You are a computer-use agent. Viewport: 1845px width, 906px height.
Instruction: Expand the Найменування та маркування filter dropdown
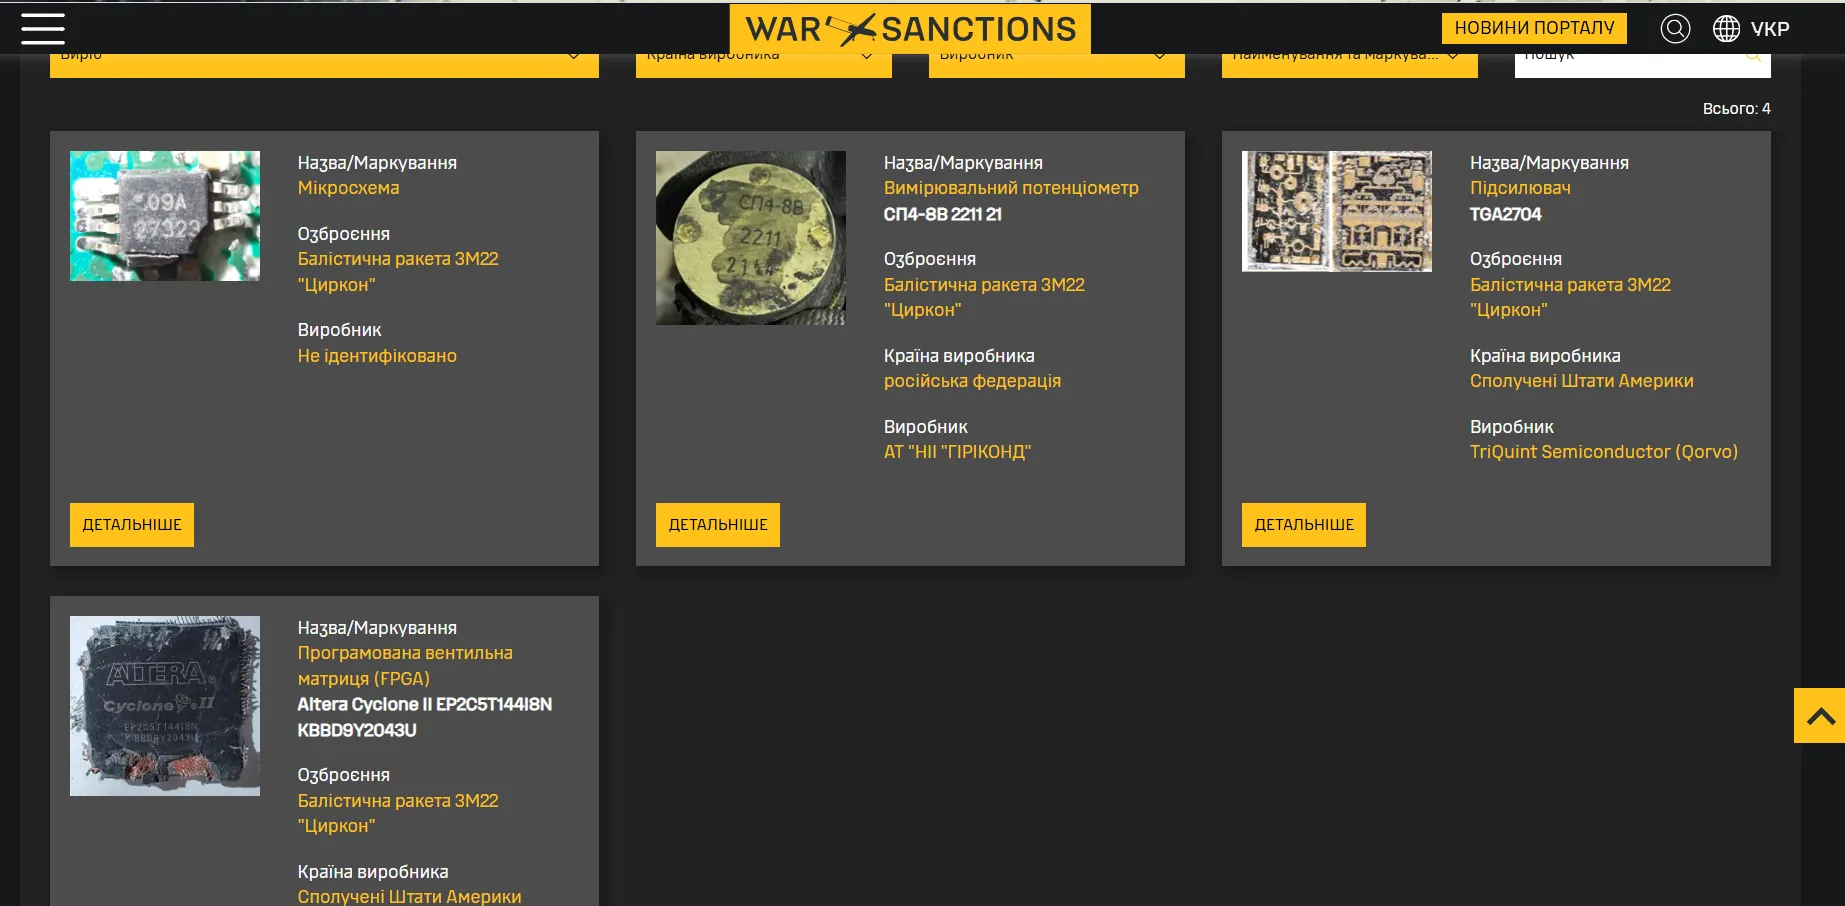click(x=1350, y=64)
